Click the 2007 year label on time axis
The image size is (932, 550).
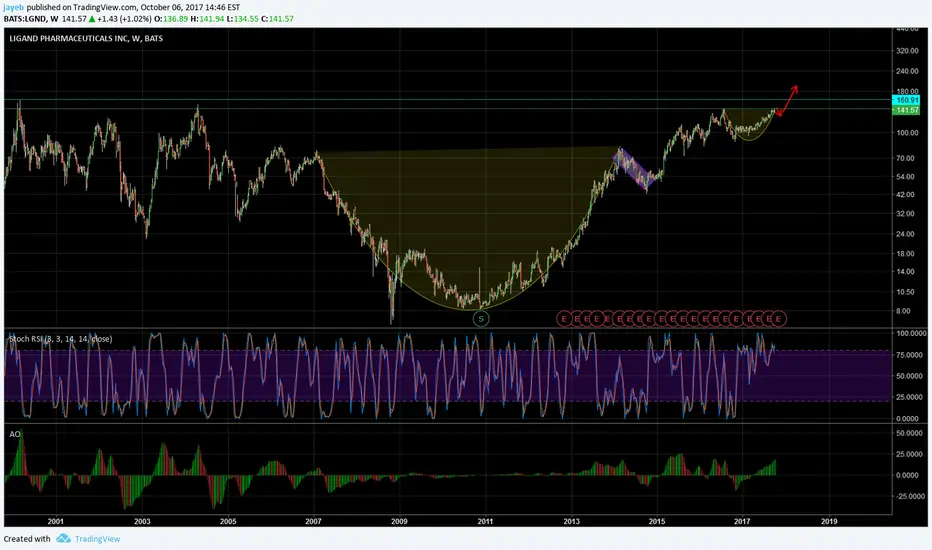(313, 521)
